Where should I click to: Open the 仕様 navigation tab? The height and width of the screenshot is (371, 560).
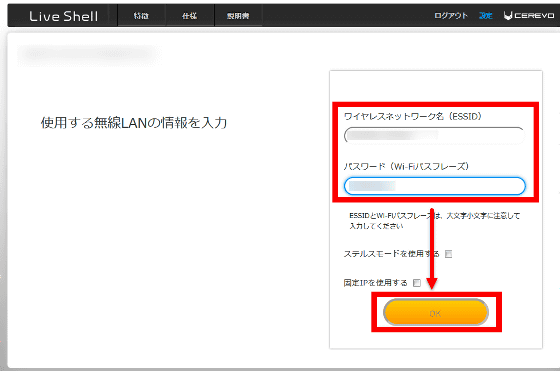(189, 16)
